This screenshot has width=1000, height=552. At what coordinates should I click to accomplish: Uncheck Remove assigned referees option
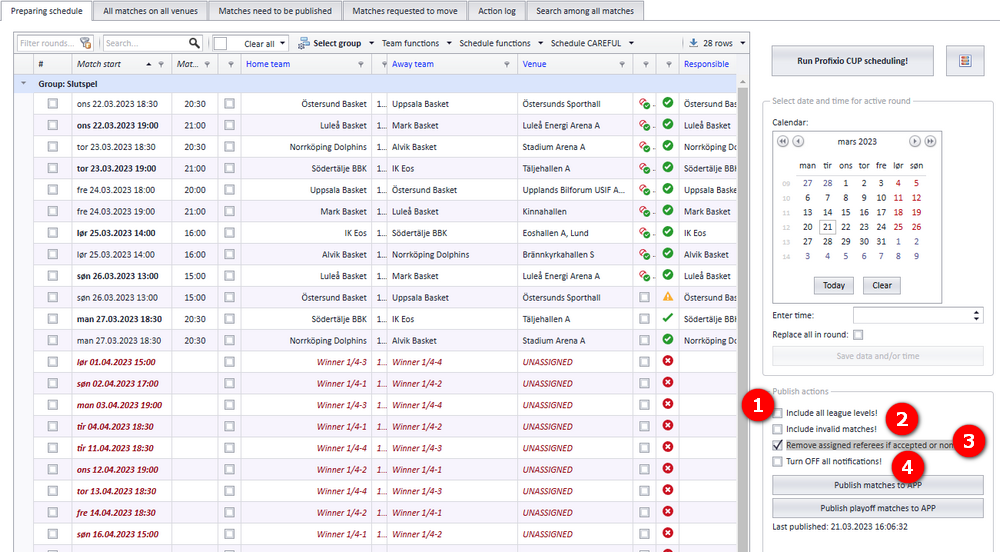[777, 445]
